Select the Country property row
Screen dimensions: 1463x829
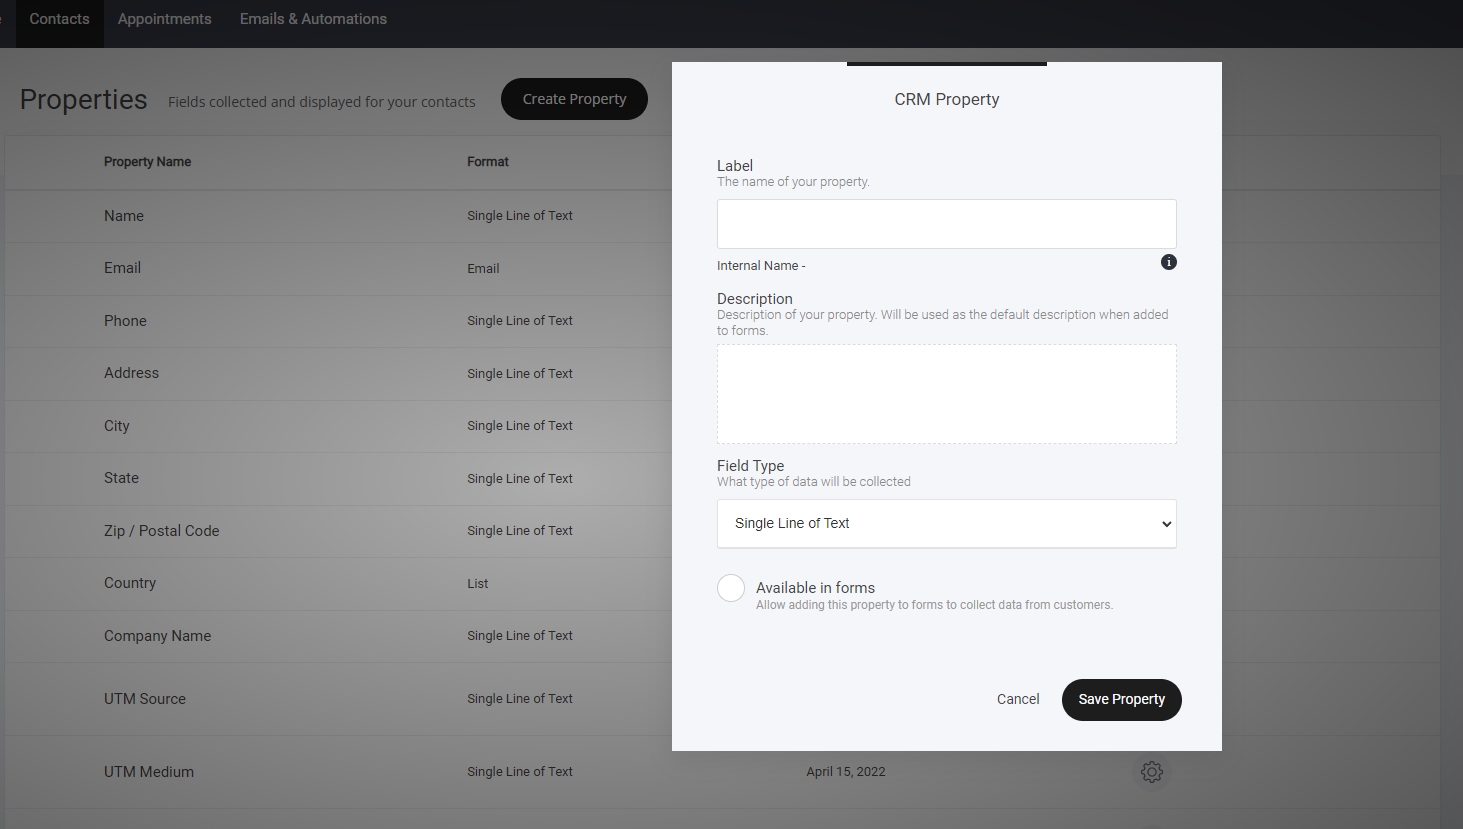[130, 583]
